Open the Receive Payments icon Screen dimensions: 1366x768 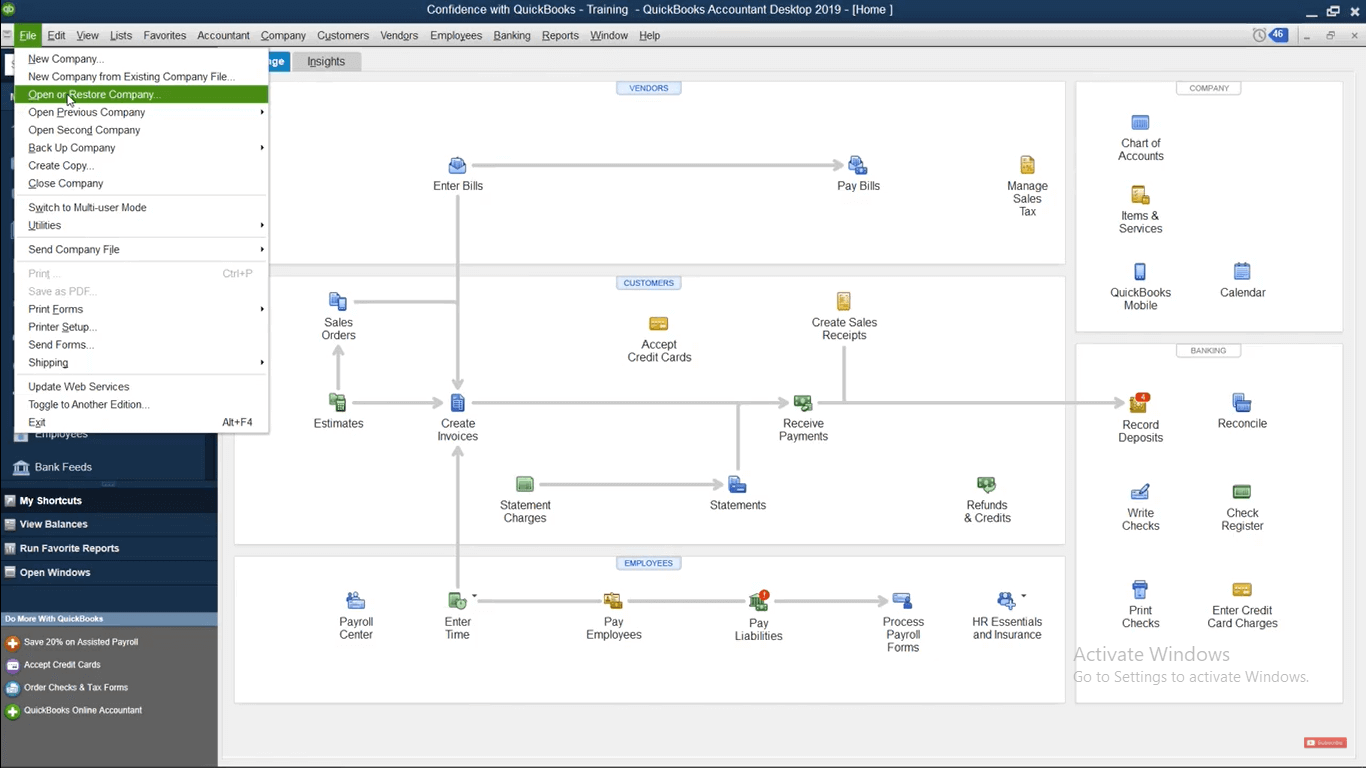point(803,402)
